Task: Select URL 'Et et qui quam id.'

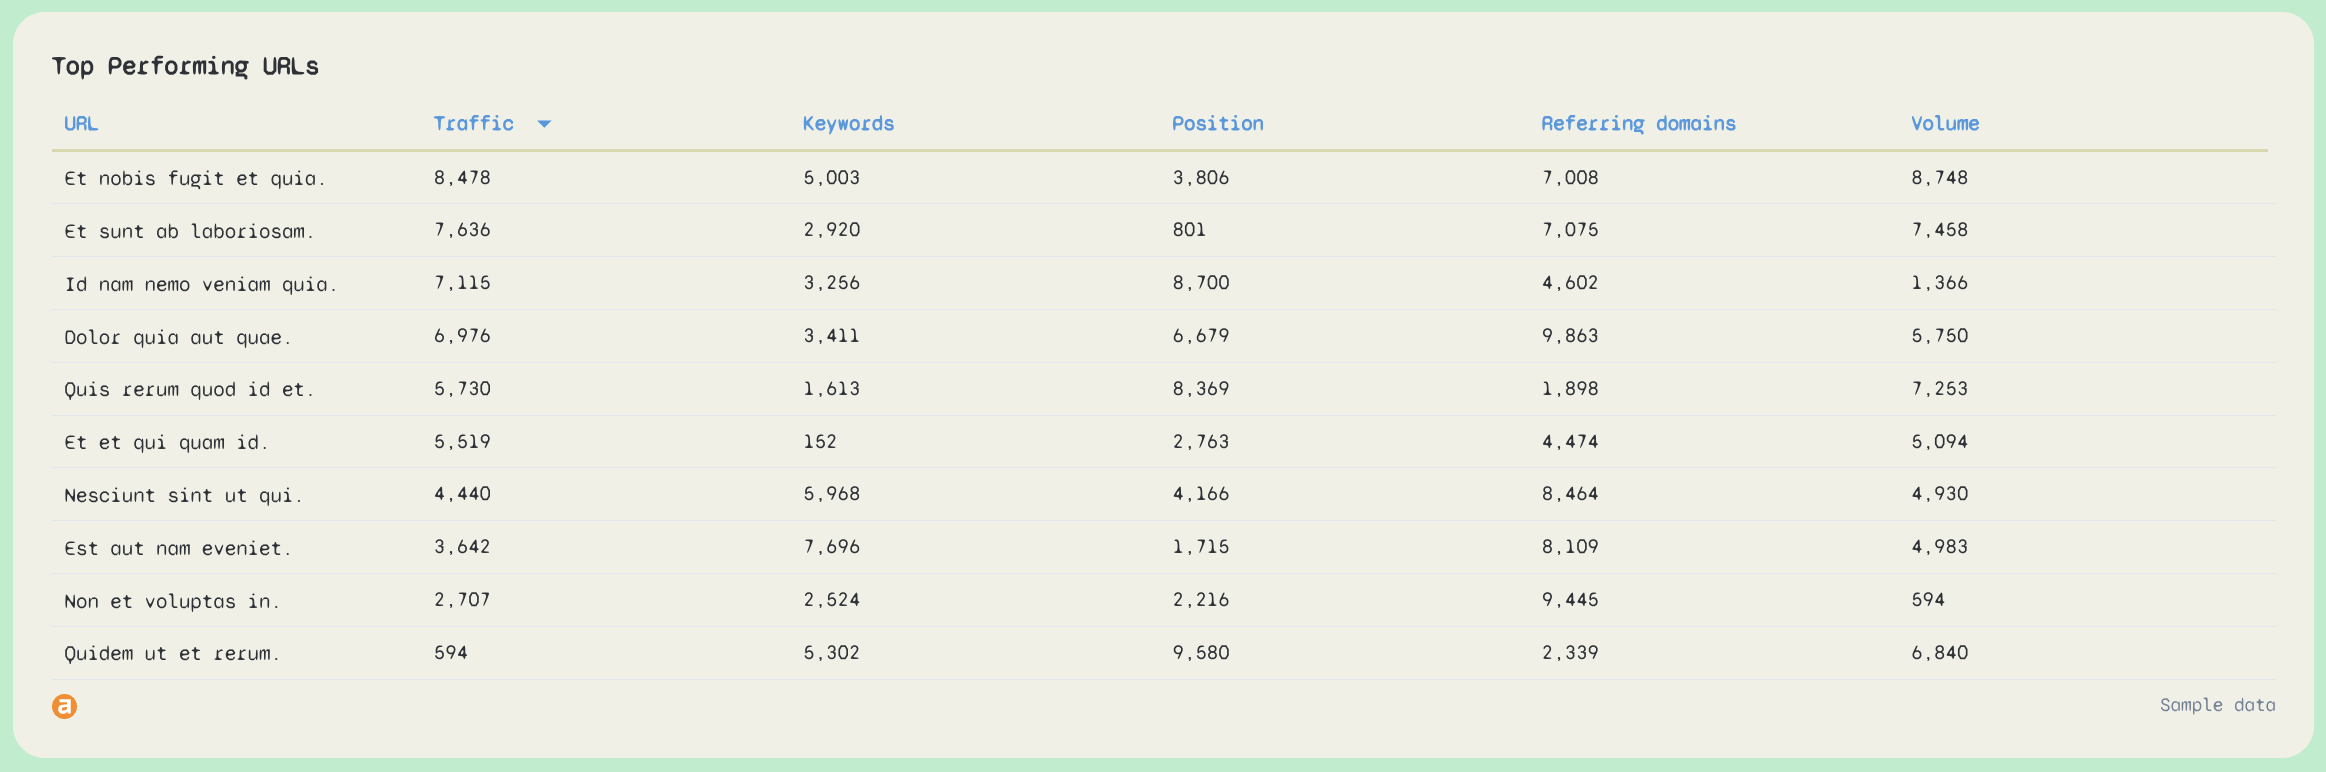Action: [166, 442]
